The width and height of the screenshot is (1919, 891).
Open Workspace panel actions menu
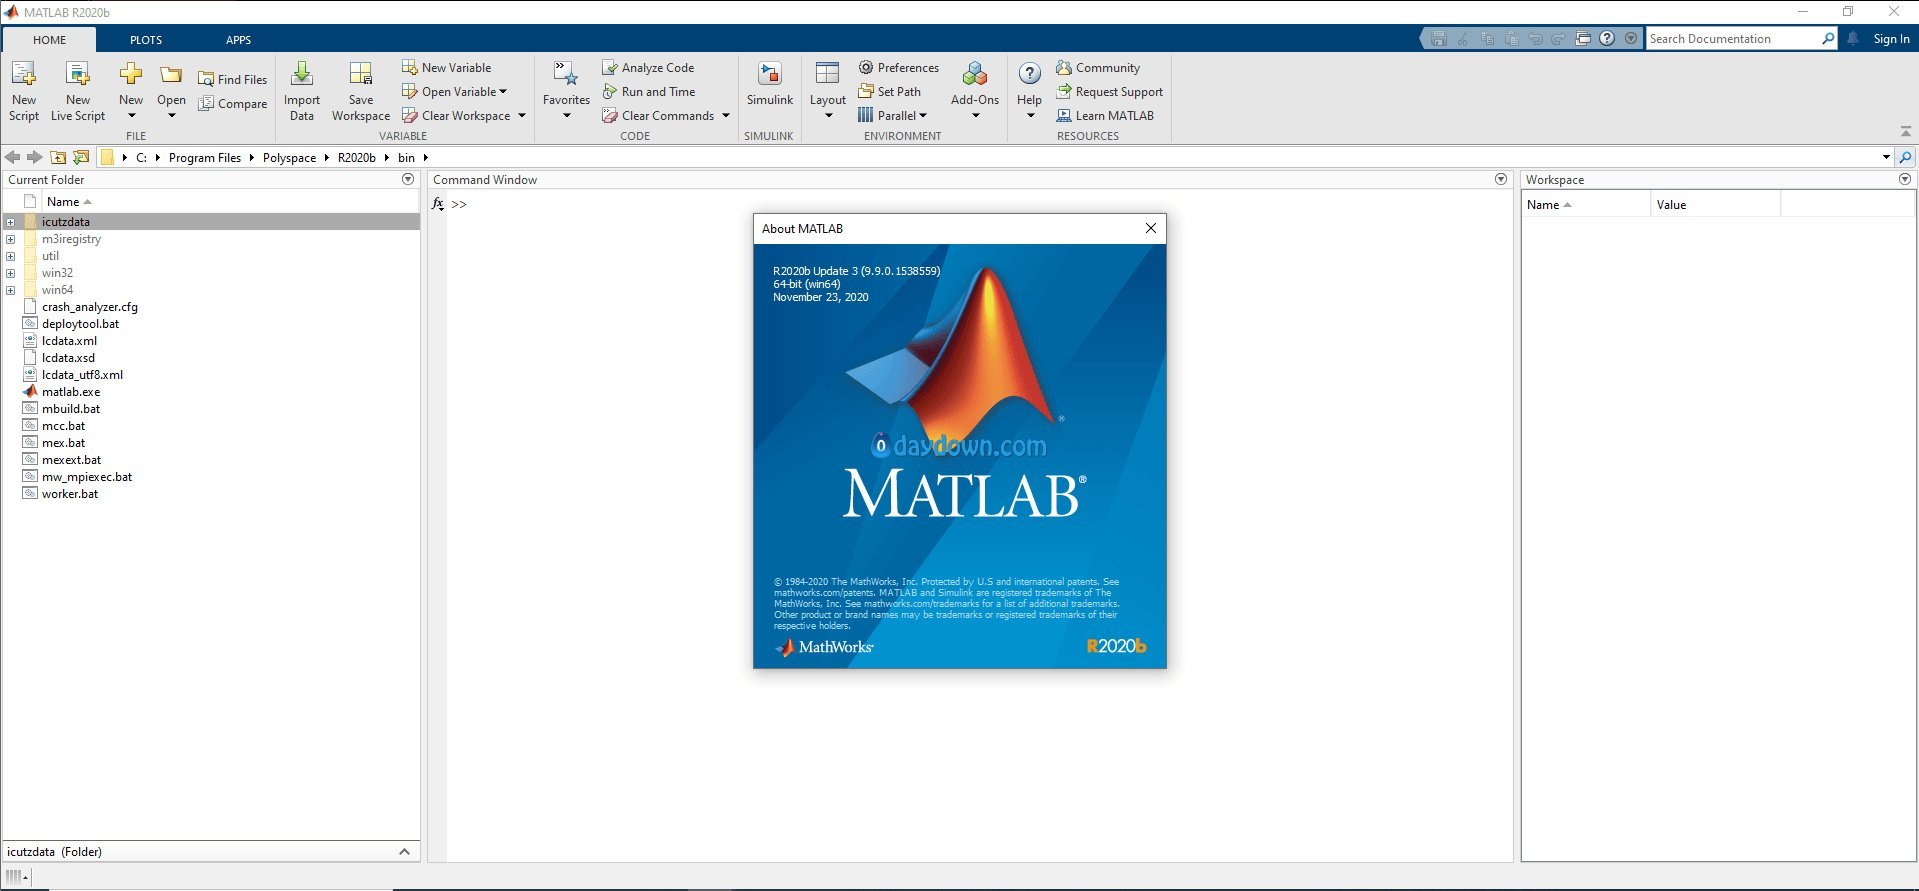[x=1905, y=179]
